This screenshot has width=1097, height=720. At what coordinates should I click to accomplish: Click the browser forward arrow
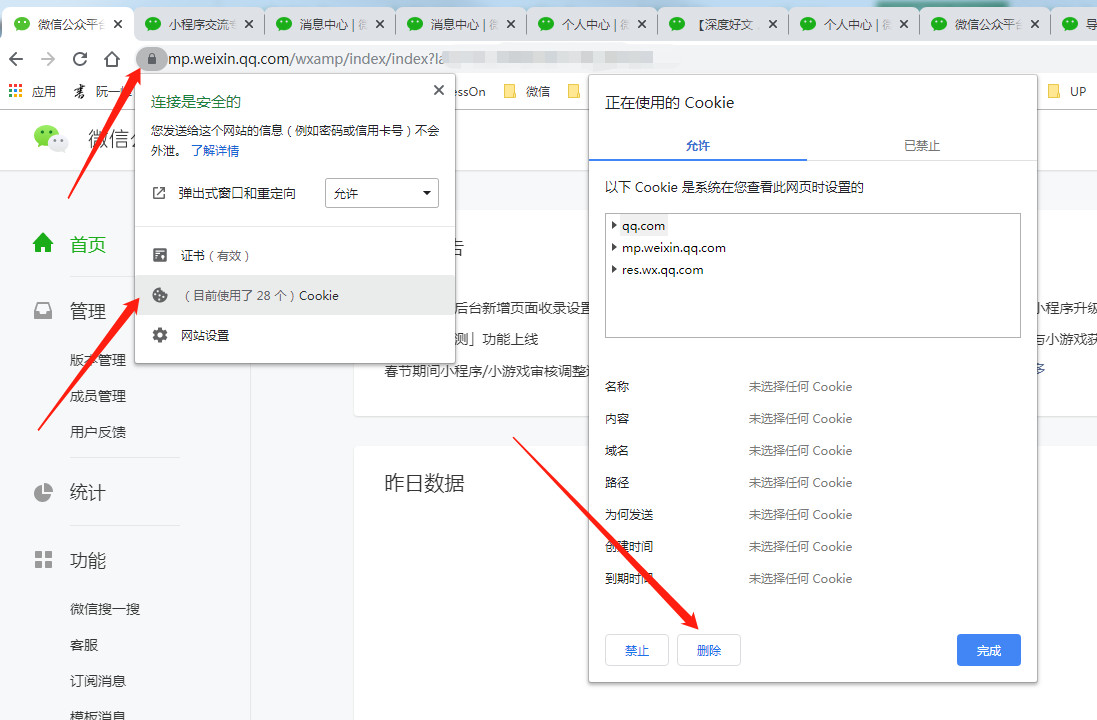(48, 59)
